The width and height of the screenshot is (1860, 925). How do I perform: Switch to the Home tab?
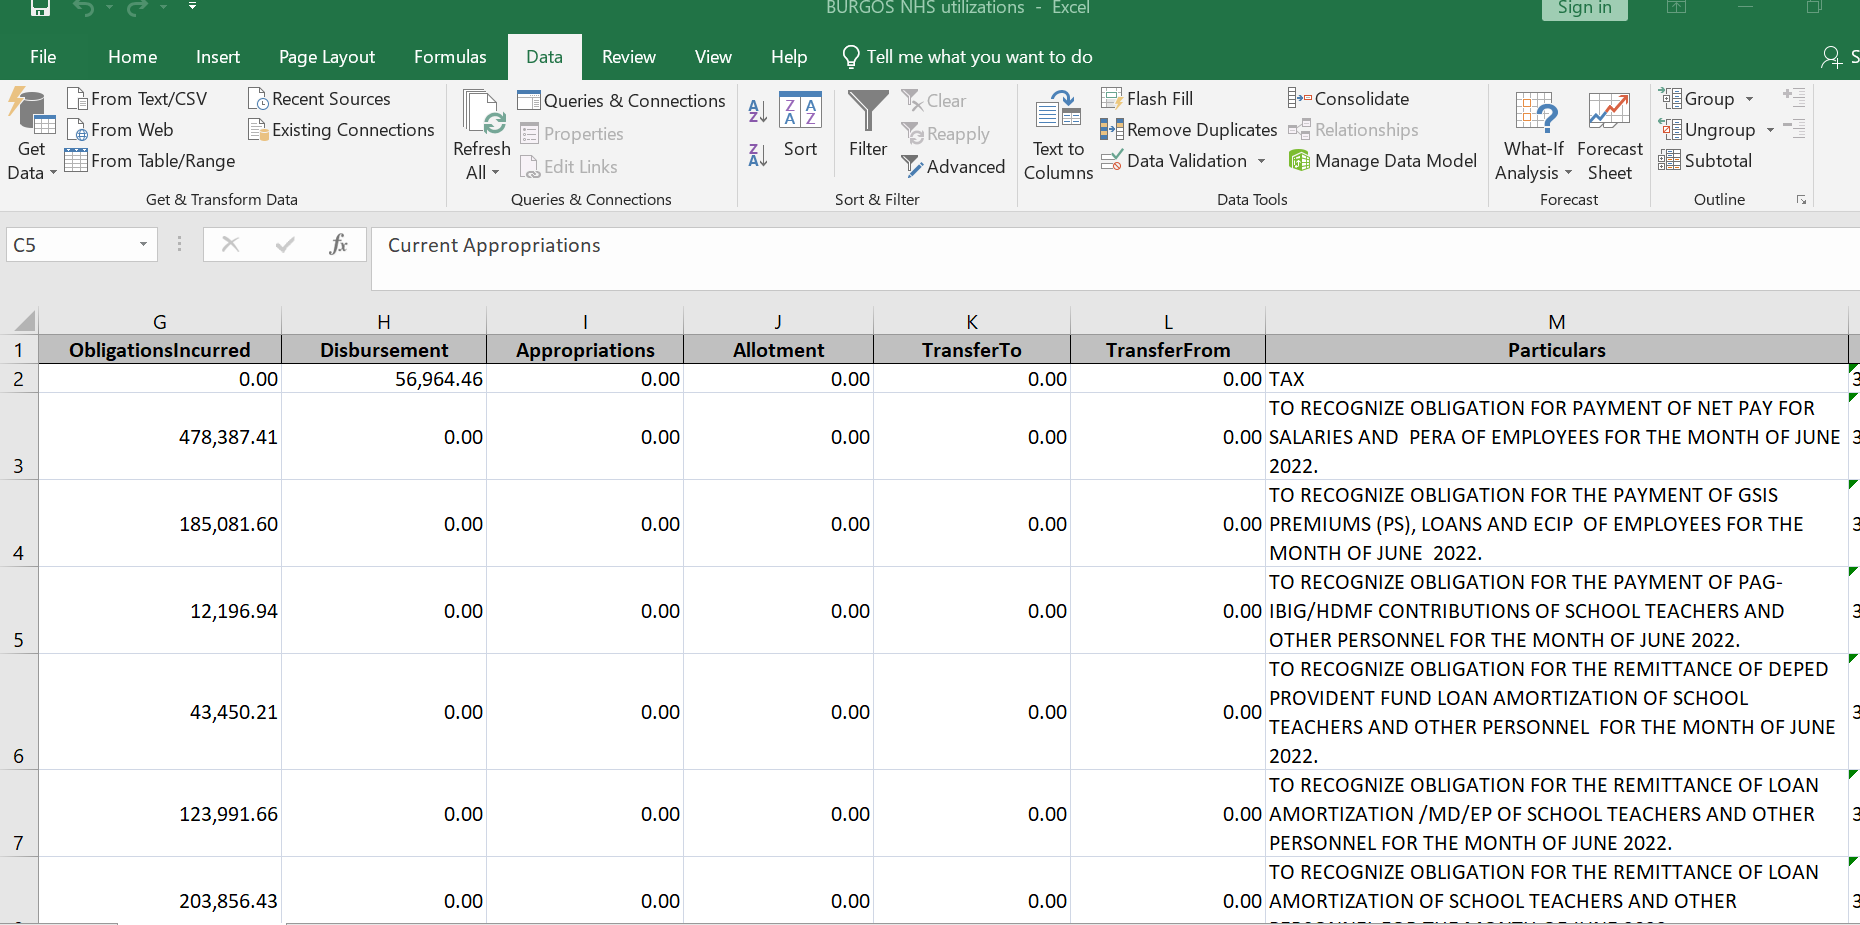(x=132, y=57)
